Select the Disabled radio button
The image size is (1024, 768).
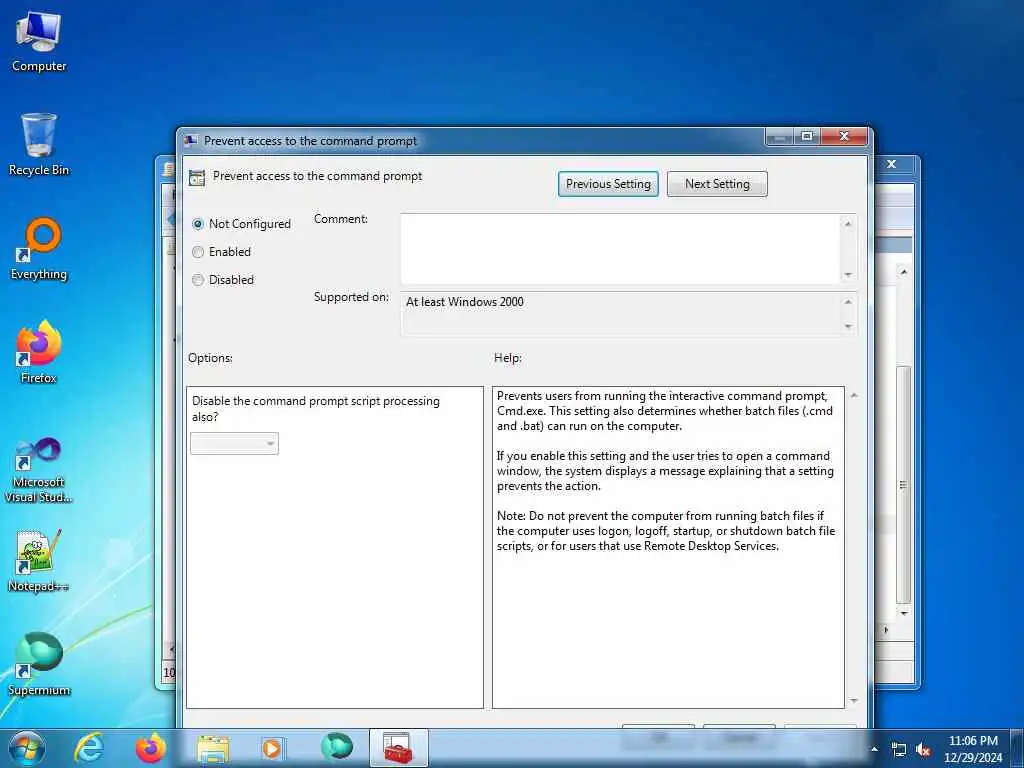[x=198, y=280]
